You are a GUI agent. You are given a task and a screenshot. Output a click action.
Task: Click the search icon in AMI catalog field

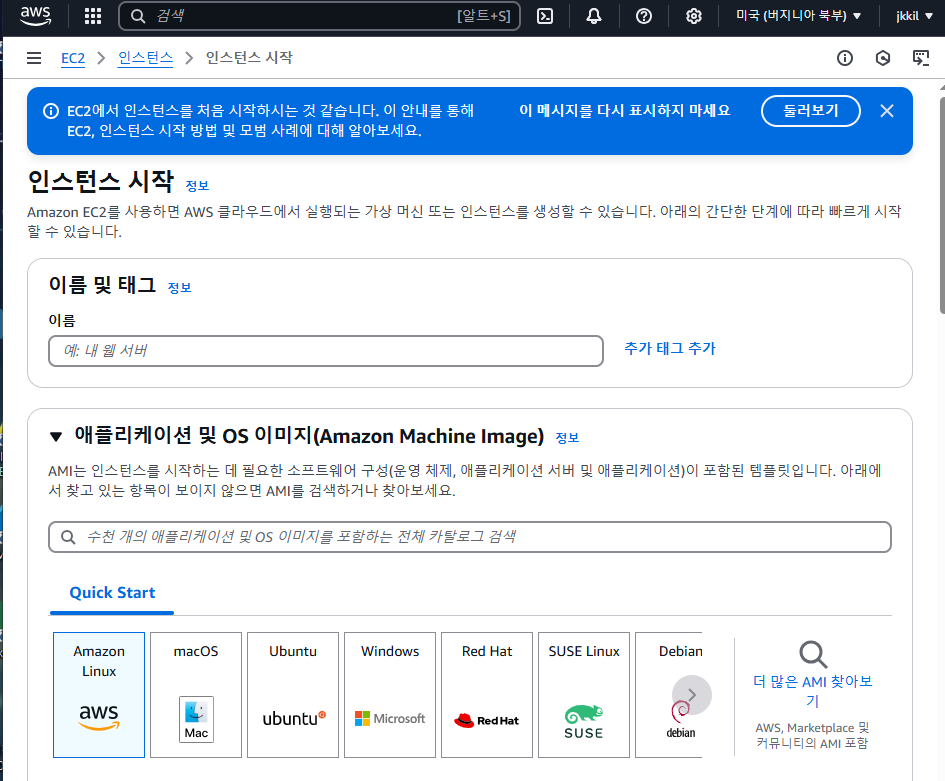(68, 537)
